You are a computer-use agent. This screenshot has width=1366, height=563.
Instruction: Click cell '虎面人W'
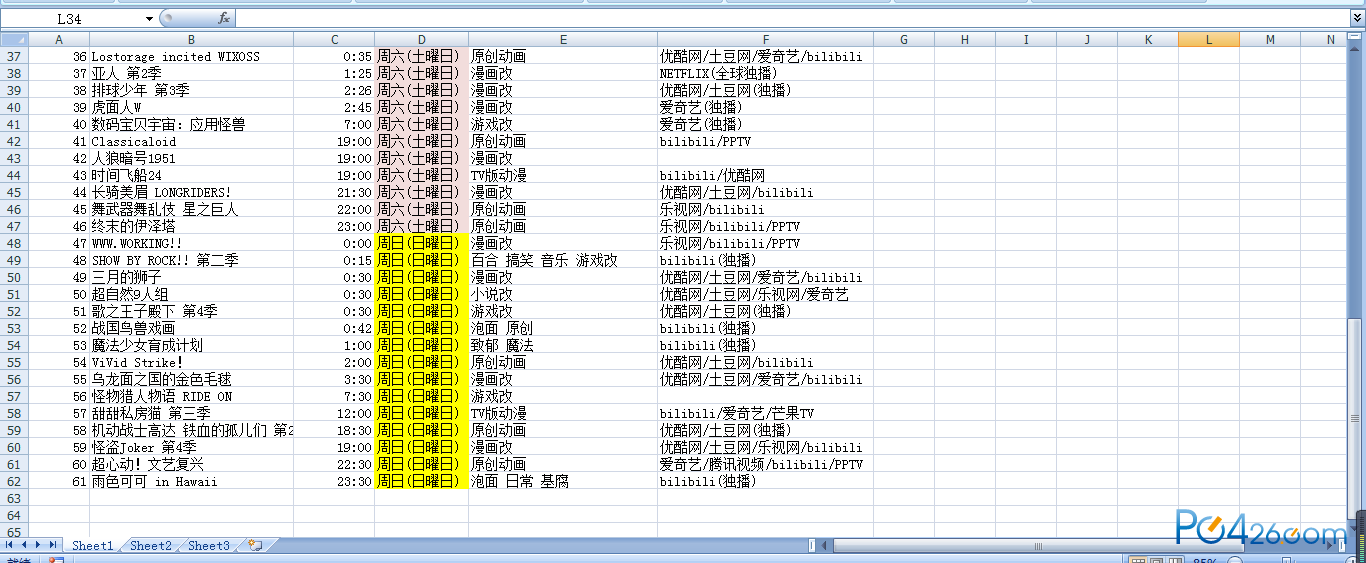(x=192, y=107)
